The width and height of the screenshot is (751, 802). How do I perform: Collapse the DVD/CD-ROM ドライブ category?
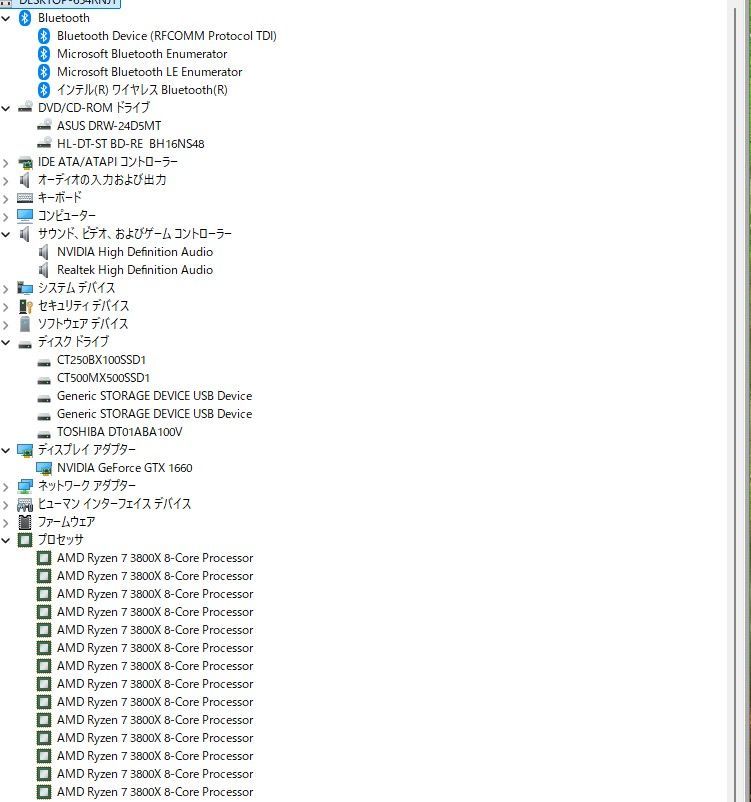coord(6,108)
